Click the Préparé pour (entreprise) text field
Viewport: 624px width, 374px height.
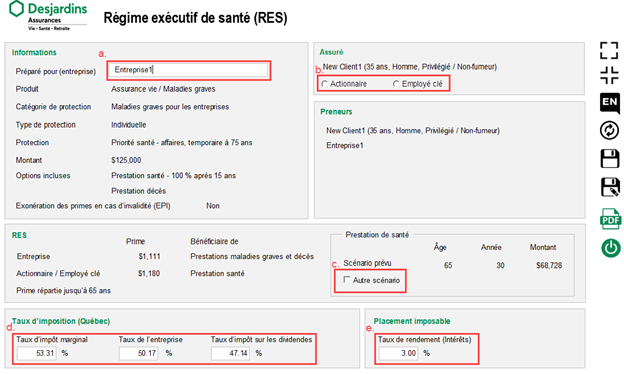click(x=188, y=70)
